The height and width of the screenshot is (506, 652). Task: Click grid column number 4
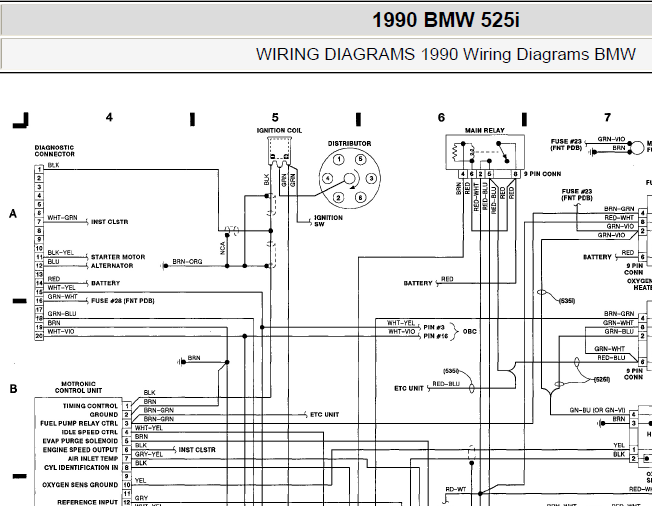pos(109,117)
